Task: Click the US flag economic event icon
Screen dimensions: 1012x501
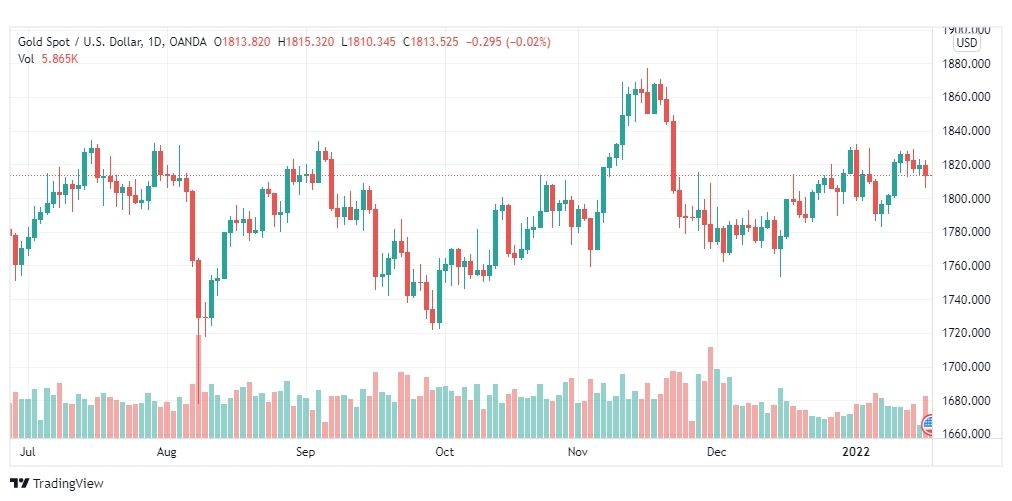Action: coord(929,424)
